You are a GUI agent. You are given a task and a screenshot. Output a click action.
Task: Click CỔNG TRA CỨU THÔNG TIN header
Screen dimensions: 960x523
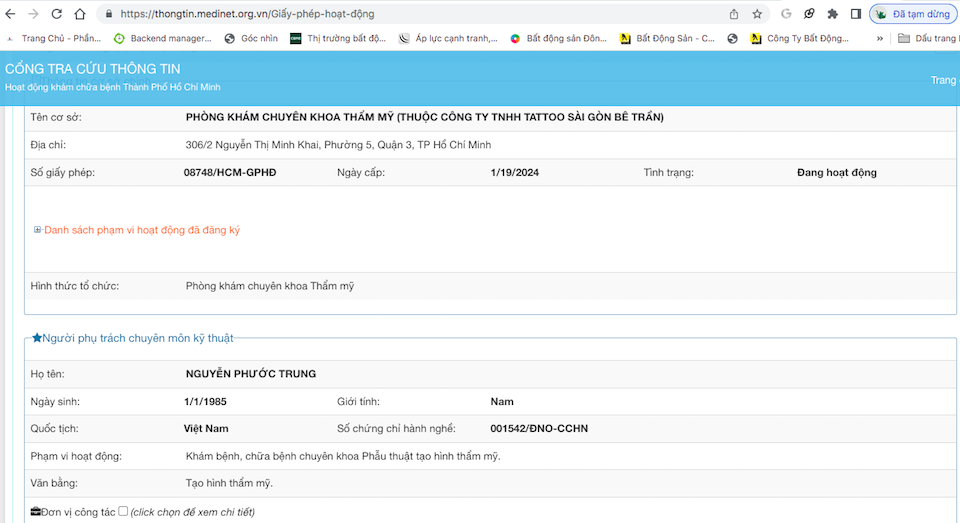point(92,69)
